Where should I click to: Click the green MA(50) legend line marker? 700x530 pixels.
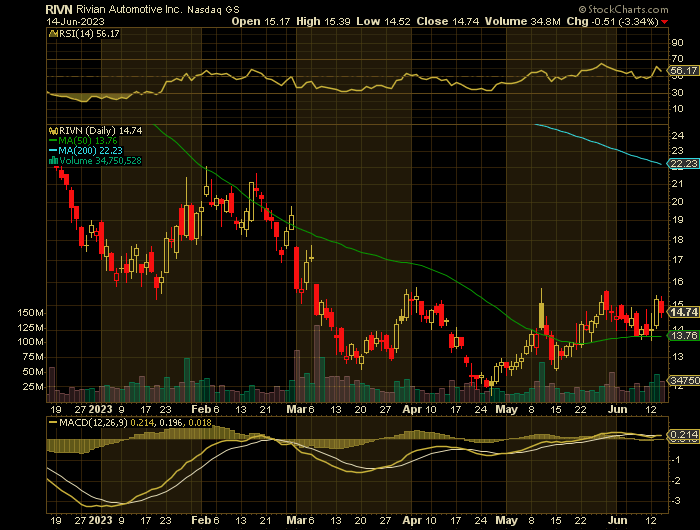pos(53,141)
